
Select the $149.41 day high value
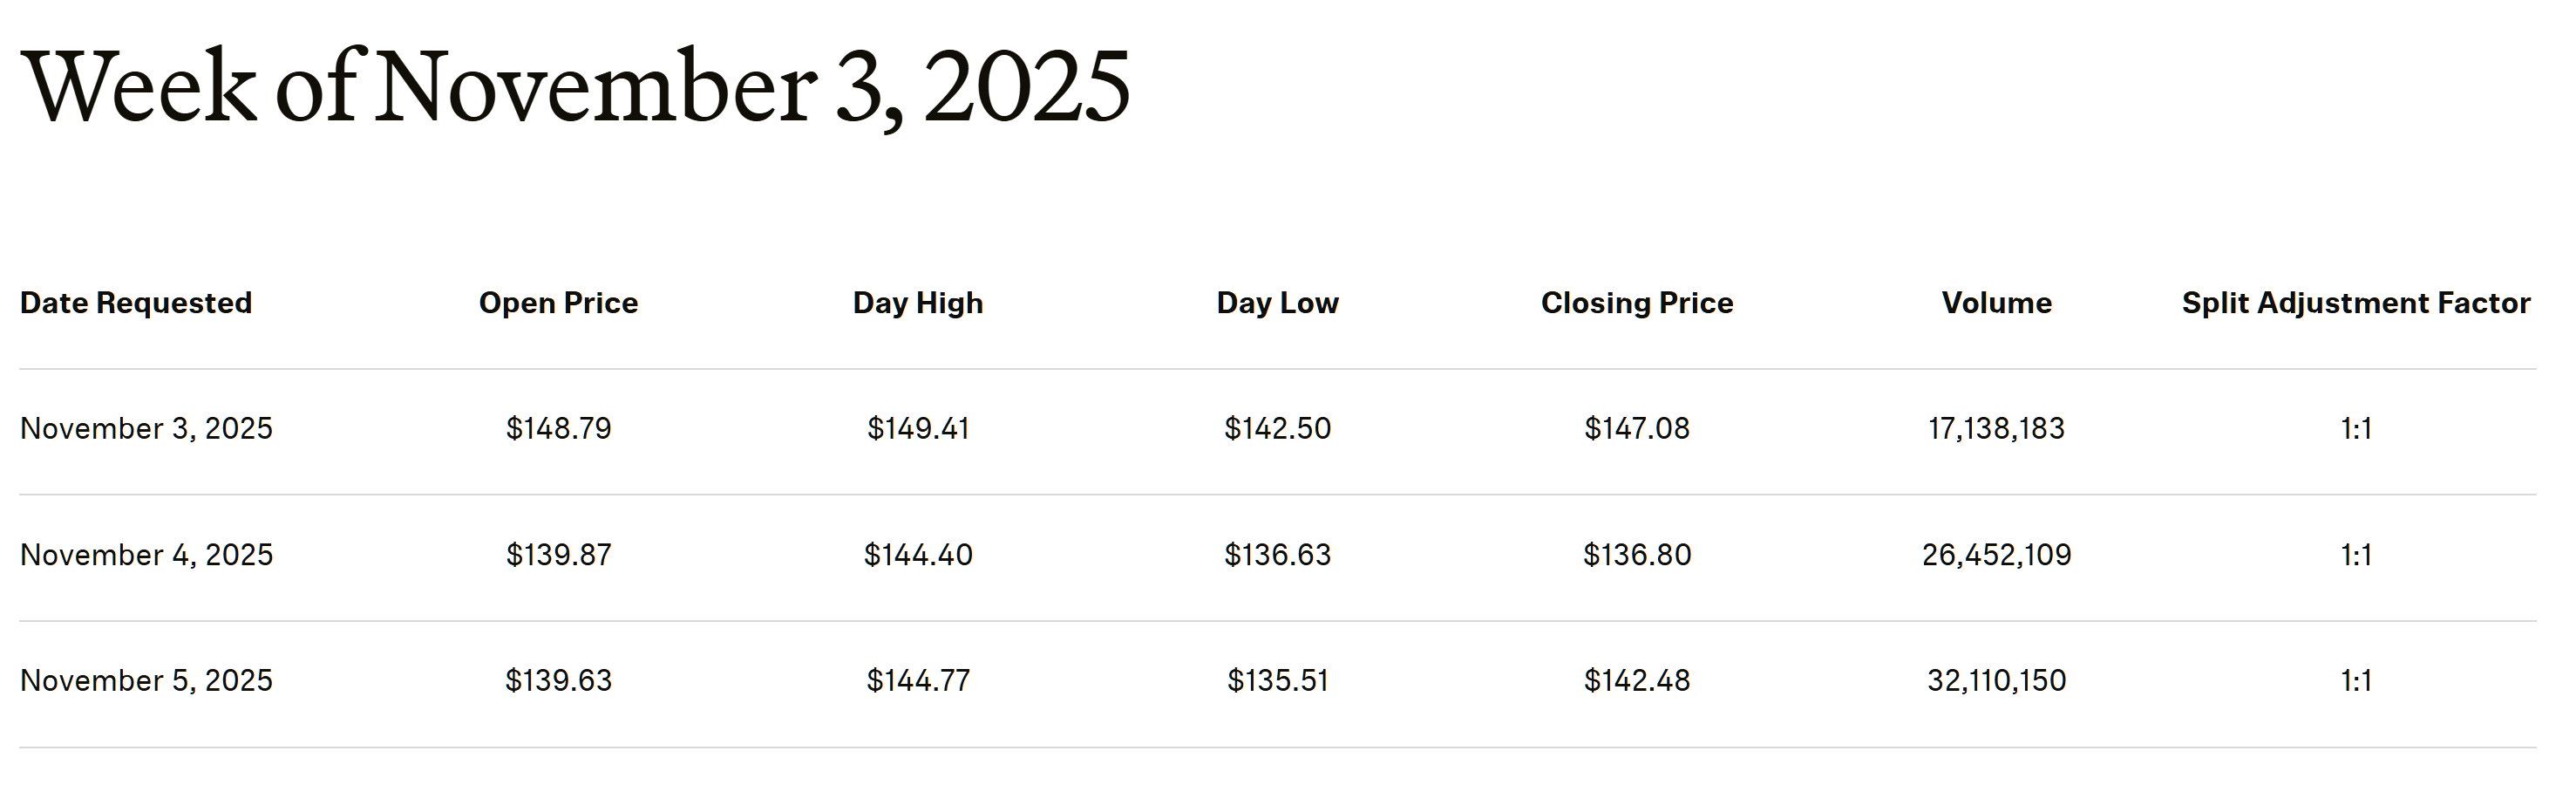(x=918, y=429)
